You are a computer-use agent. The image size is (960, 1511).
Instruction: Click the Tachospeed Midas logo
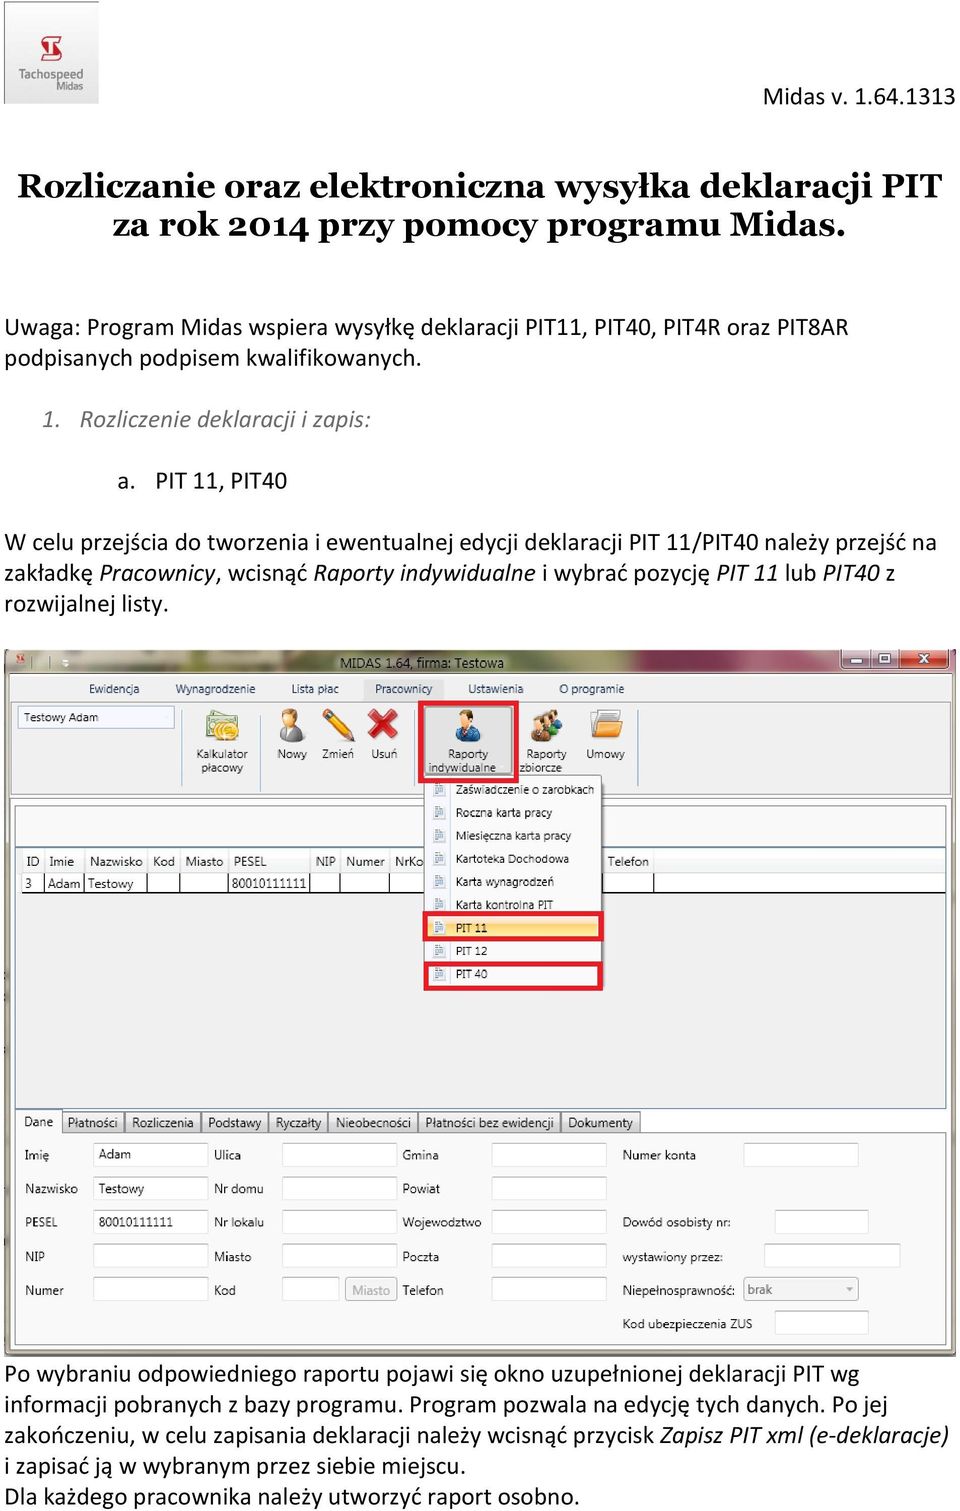[x=51, y=53]
